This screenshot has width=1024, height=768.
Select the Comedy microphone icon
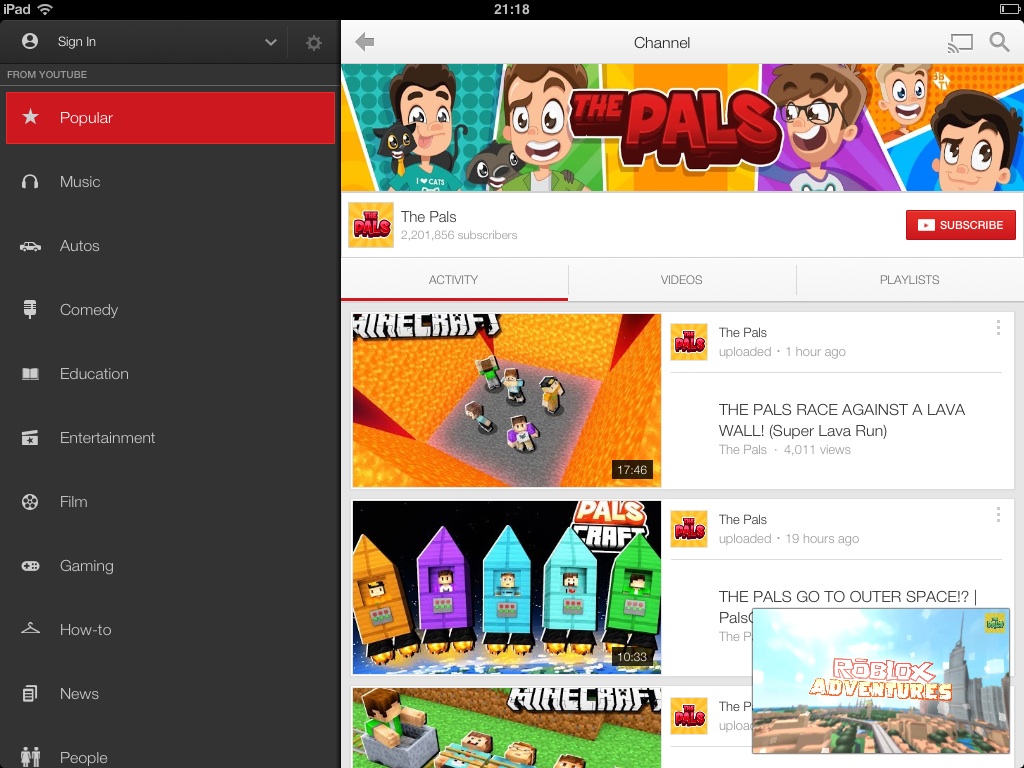(x=30, y=309)
